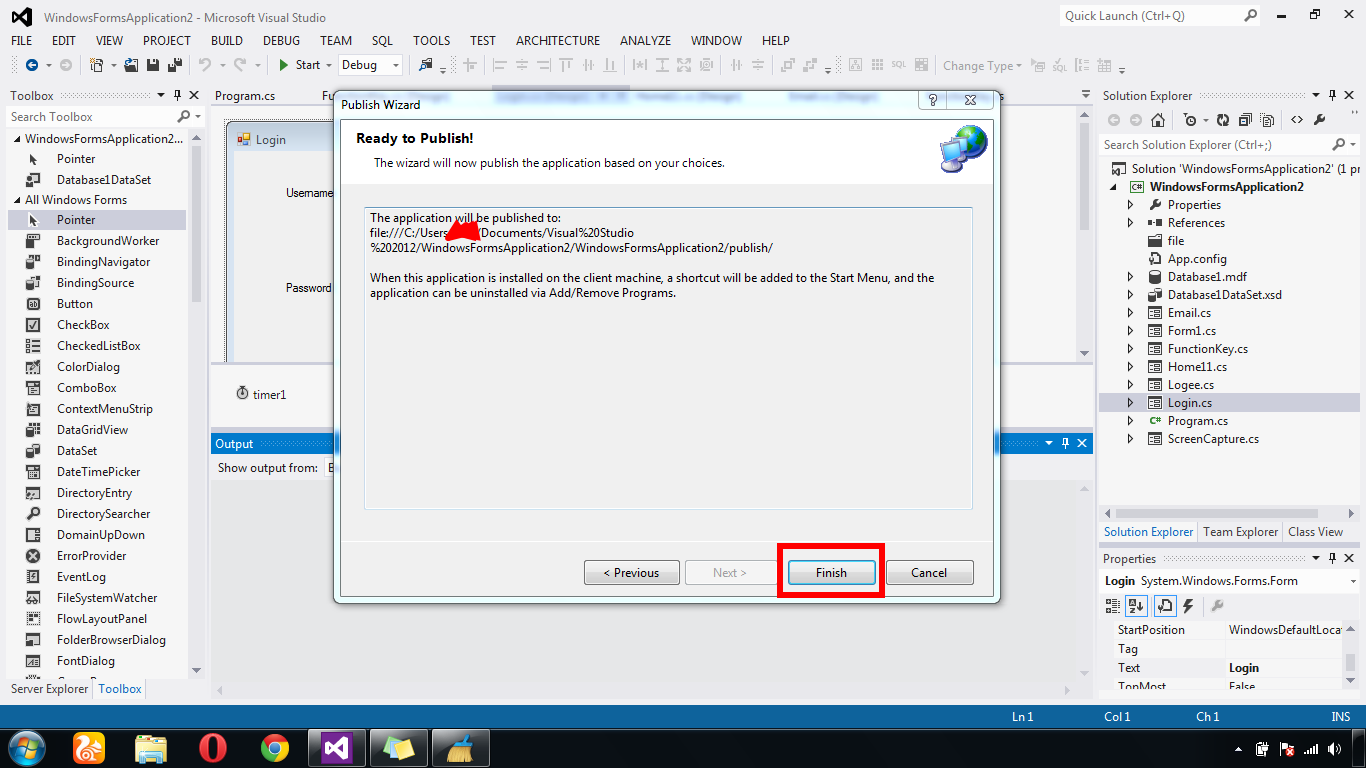The width and height of the screenshot is (1366, 768).
Task: Click Cancel in the Publish Wizard
Action: (x=929, y=573)
